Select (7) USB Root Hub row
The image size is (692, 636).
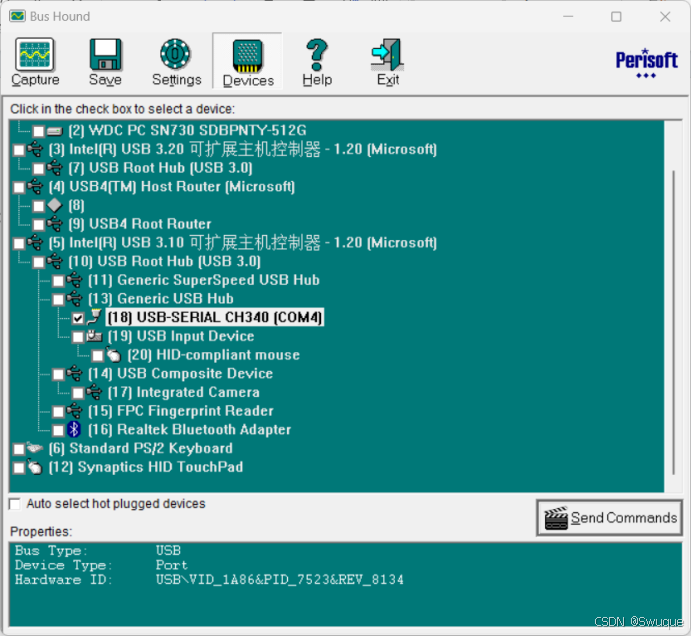click(160, 168)
